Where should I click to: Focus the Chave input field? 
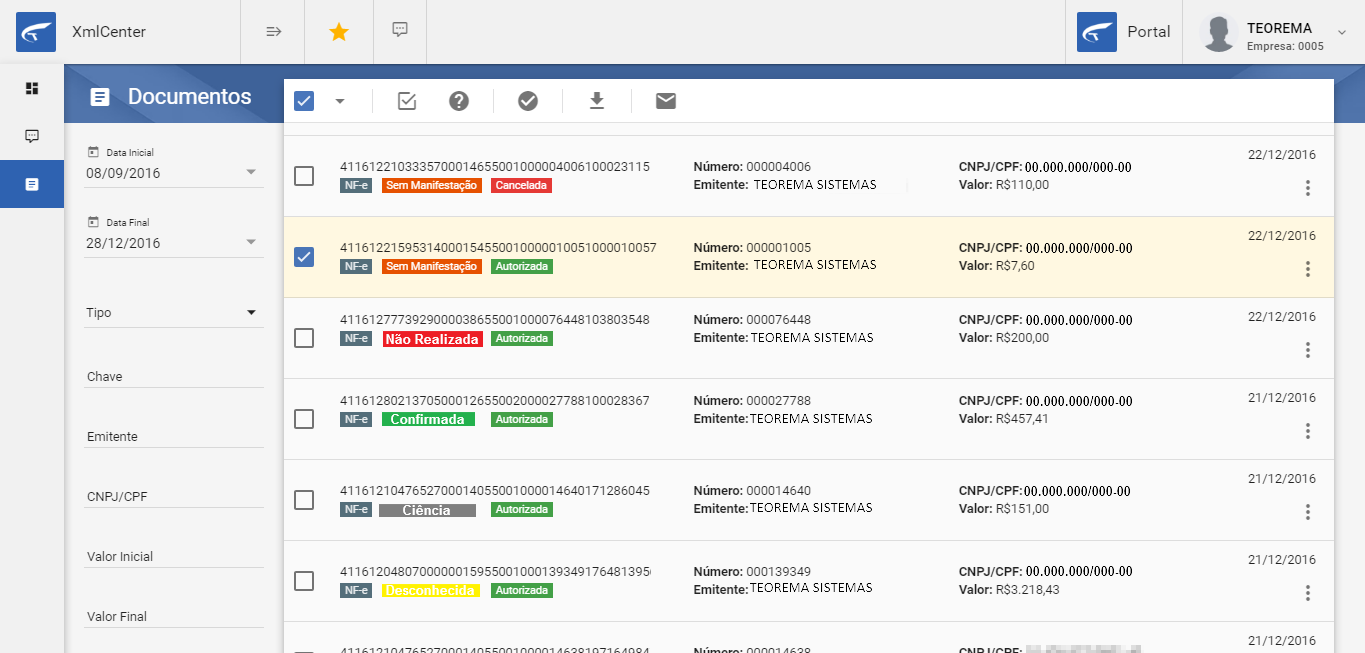175,377
